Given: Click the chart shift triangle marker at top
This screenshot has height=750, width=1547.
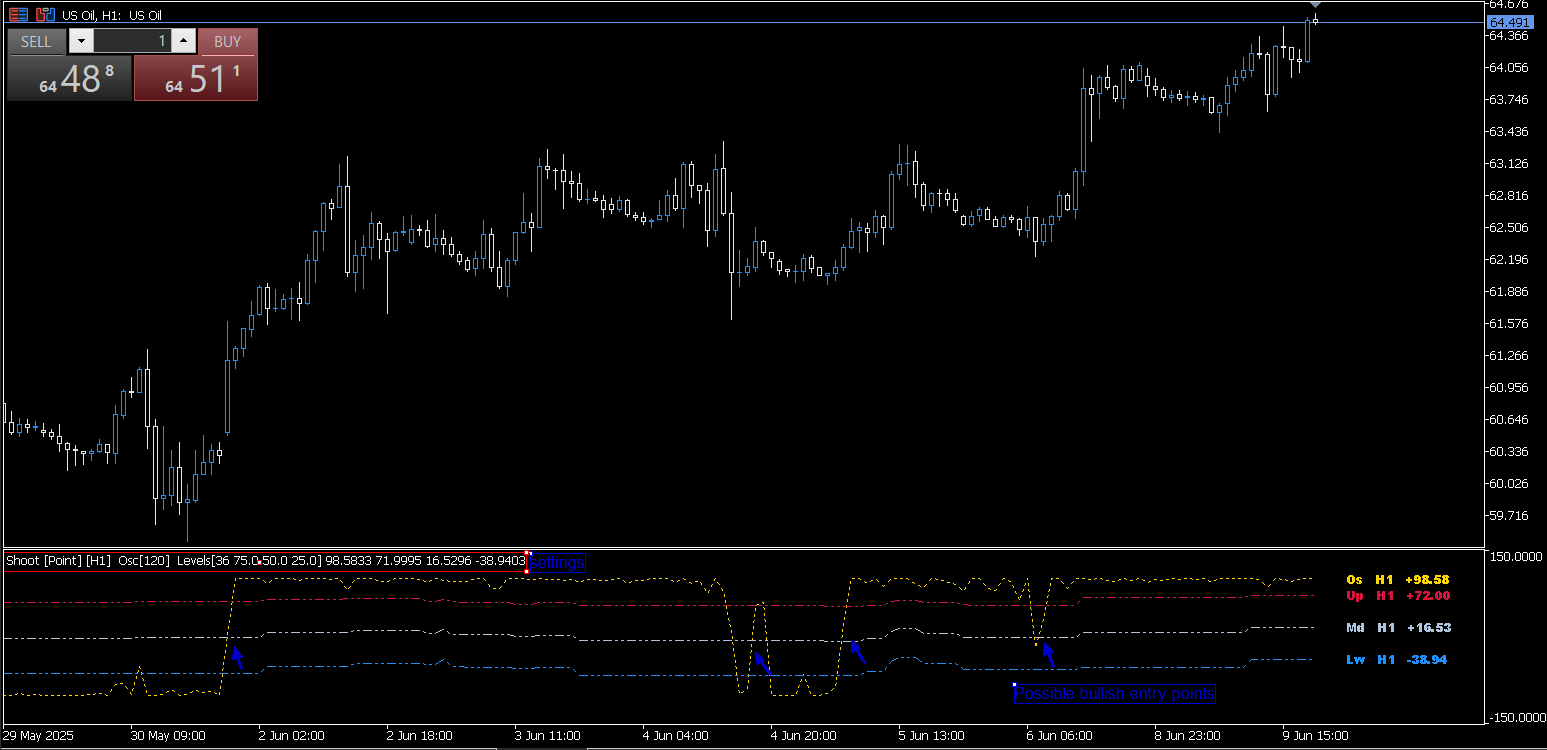Looking at the screenshot, I should (x=1315, y=6).
